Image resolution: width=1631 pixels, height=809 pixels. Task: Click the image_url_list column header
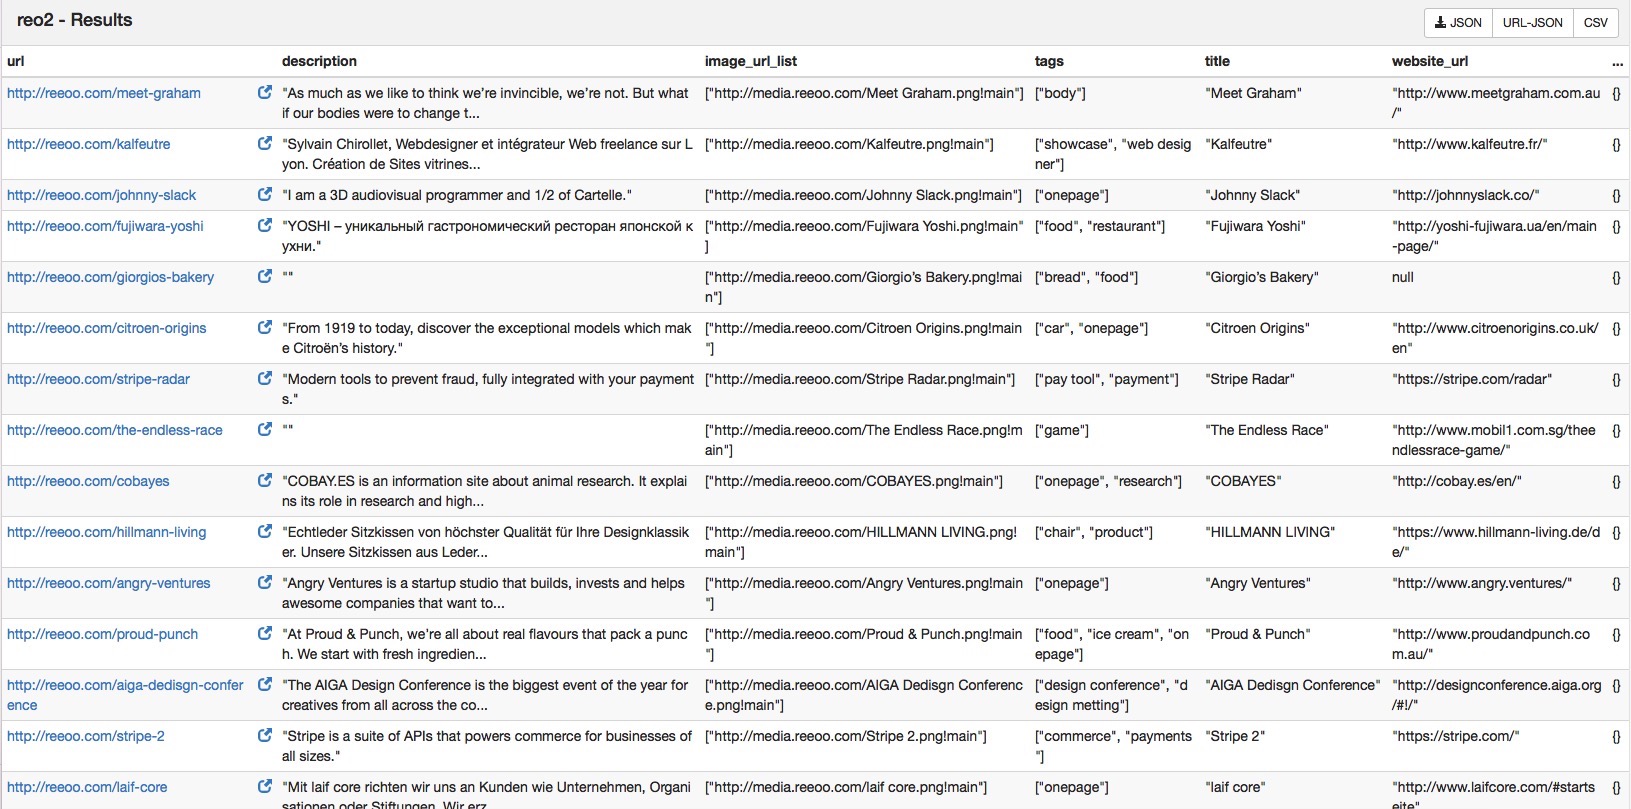coord(751,61)
